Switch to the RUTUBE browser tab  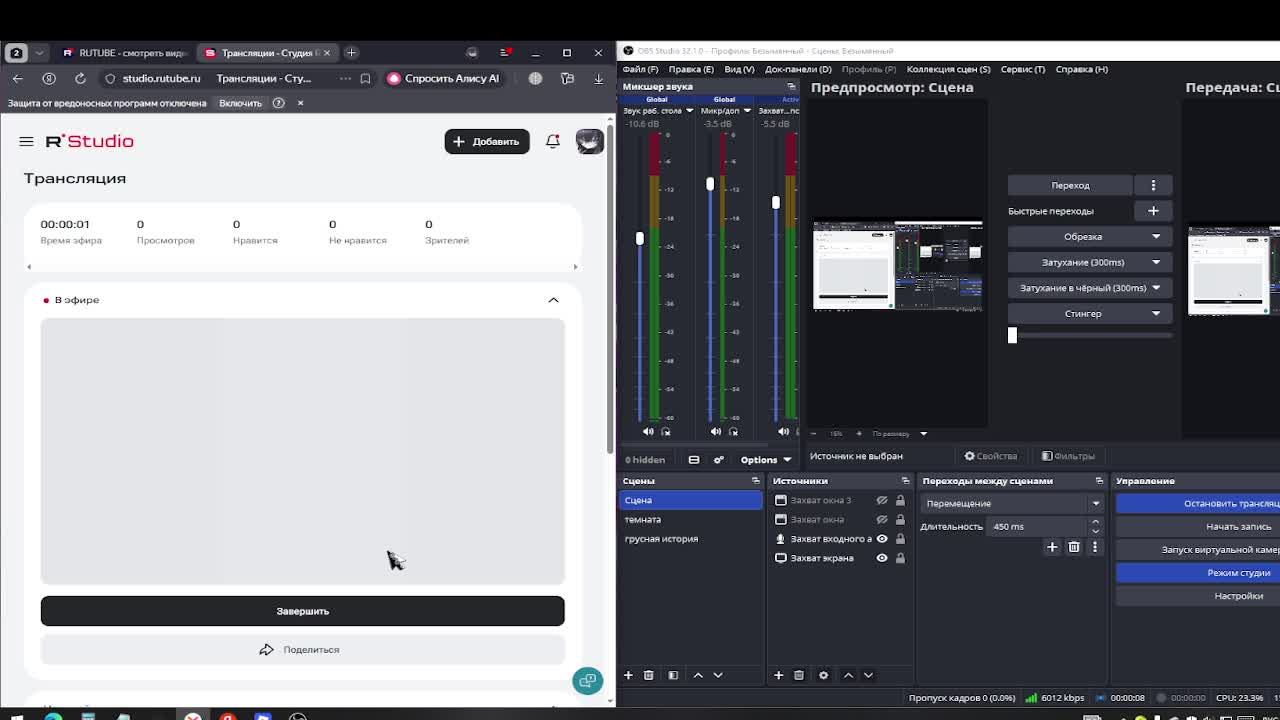point(124,53)
